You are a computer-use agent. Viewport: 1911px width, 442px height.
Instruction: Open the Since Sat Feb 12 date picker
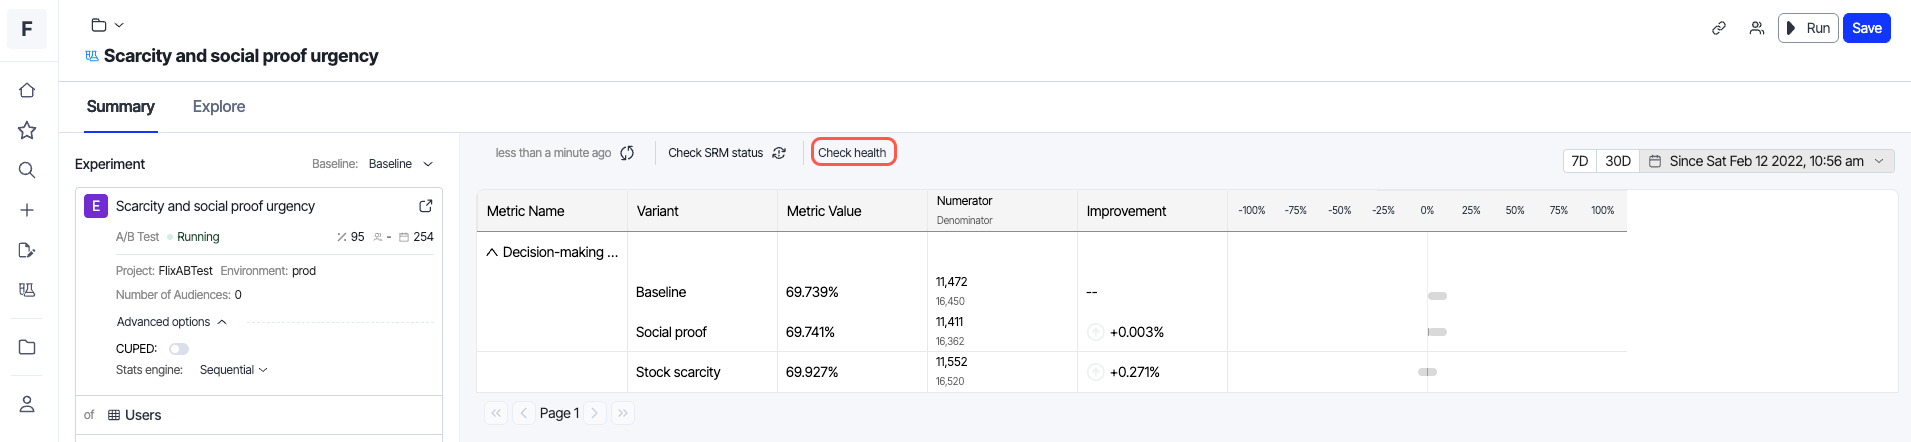[1766, 161]
